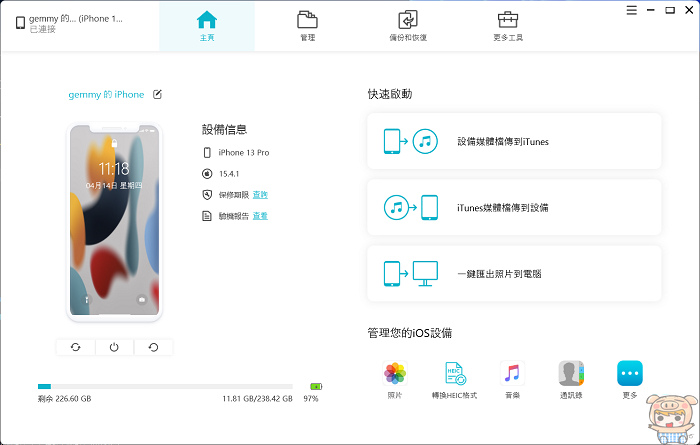This screenshot has height=445, width=700.
Task: Click iTunes媒體檔傳到設備 quick start button
Action: pos(514,207)
